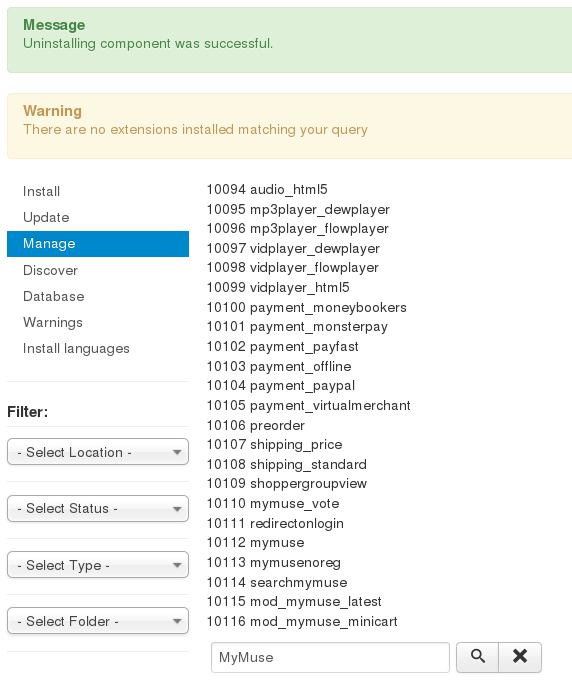Click the 10098 vidplayer_flowplayer line
This screenshot has width=572, height=685.
[293, 267]
